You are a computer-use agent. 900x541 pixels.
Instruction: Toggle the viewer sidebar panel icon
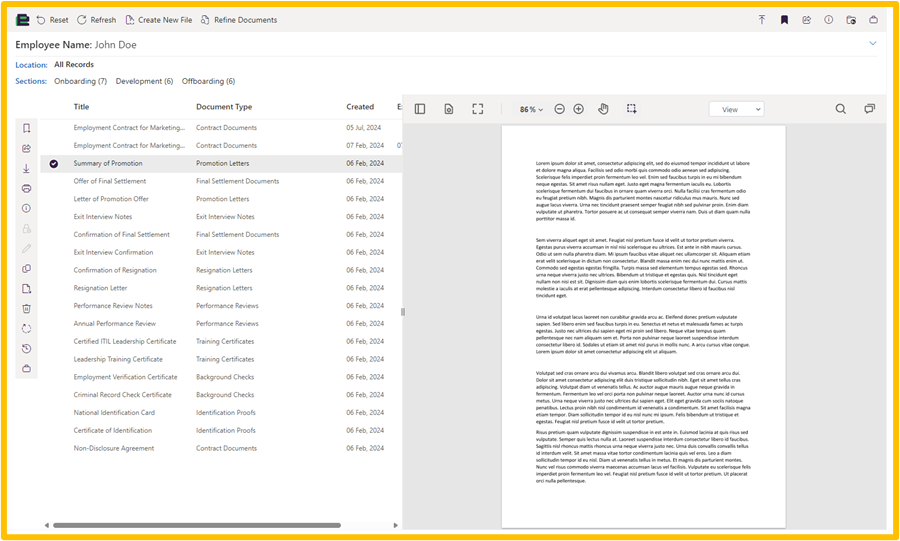pos(420,109)
